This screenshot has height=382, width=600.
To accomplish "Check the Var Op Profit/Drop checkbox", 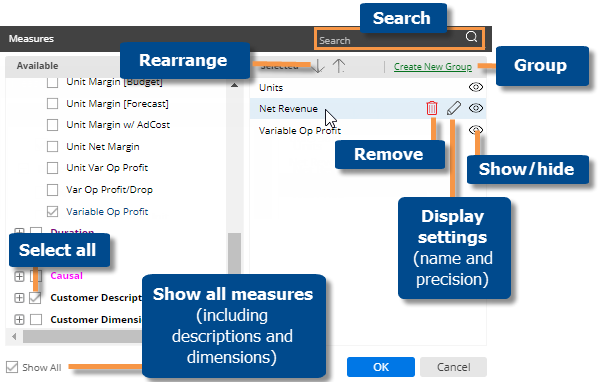I will 52,190.
